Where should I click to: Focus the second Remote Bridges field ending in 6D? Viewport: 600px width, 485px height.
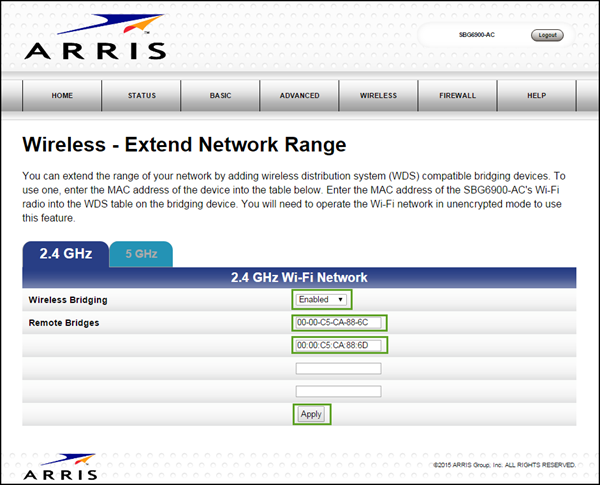(339, 345)
